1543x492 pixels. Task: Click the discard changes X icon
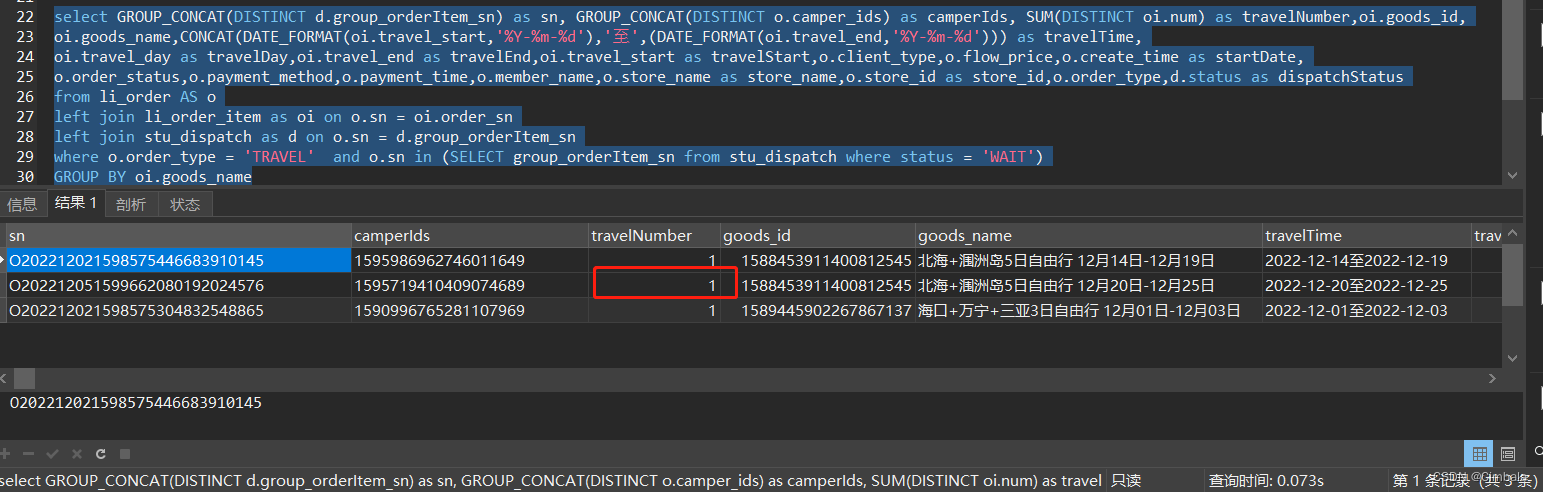coord(76,453)
